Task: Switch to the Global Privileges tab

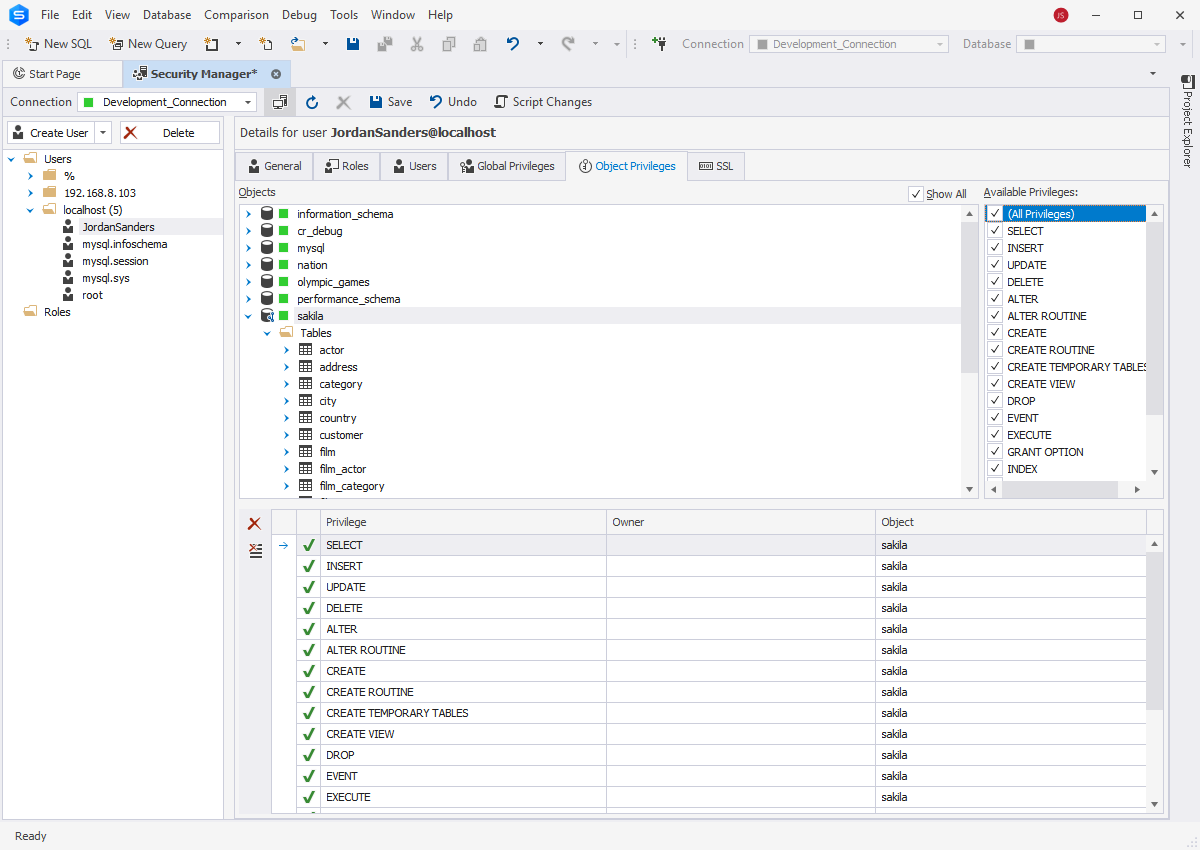Action: 506,166
